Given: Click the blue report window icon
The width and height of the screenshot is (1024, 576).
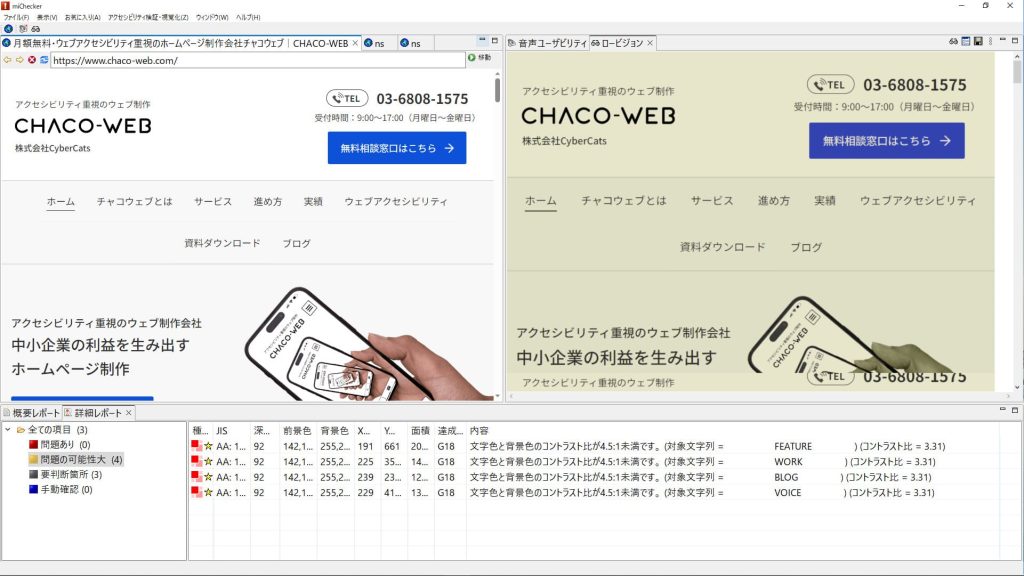Looking at the screenshot, I should point(966,41).
